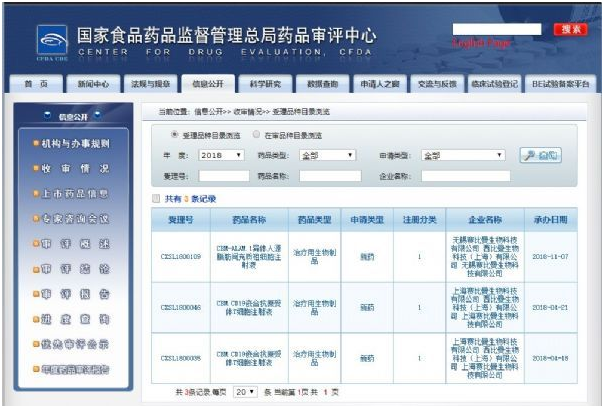Click the blue orb left of 信息公开 header
This screenshot has width=604, height=408.
point(47,114)
